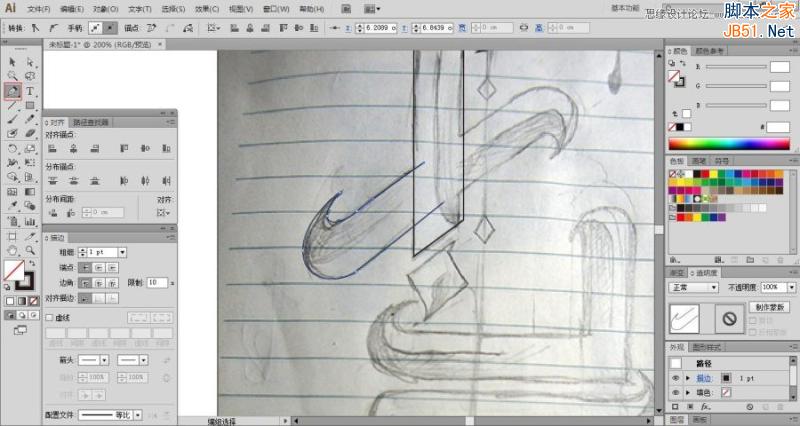Select the Lasso tool
Image resolution: width=800 pixels, height=426 pixels.
(x=30, y=77)
